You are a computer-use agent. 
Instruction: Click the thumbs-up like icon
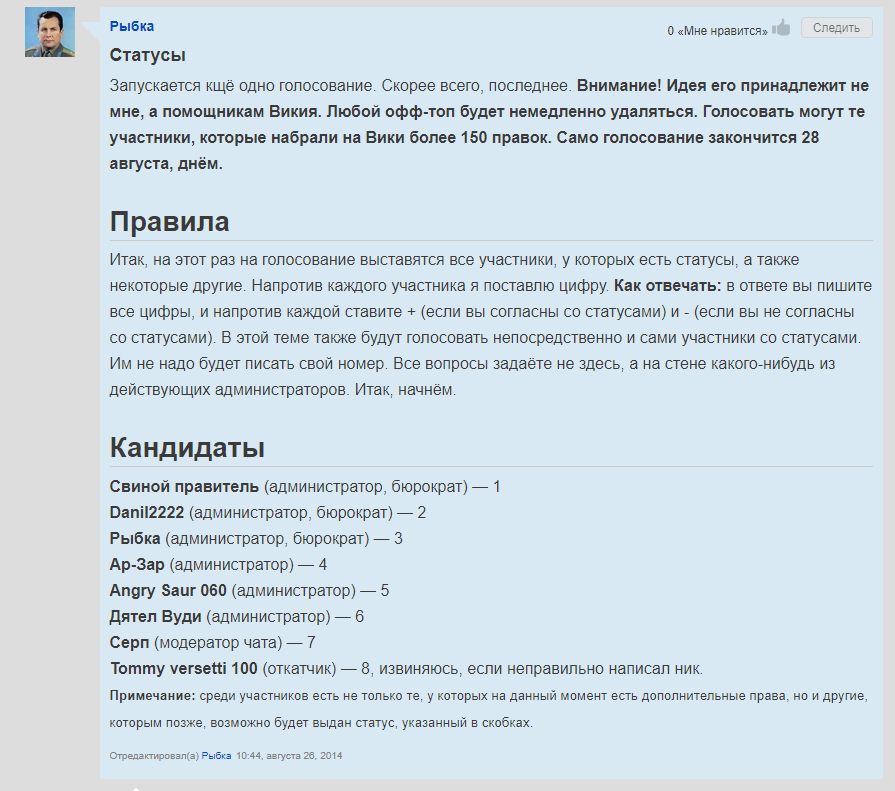pyautogui.click(x=781, y=28)
